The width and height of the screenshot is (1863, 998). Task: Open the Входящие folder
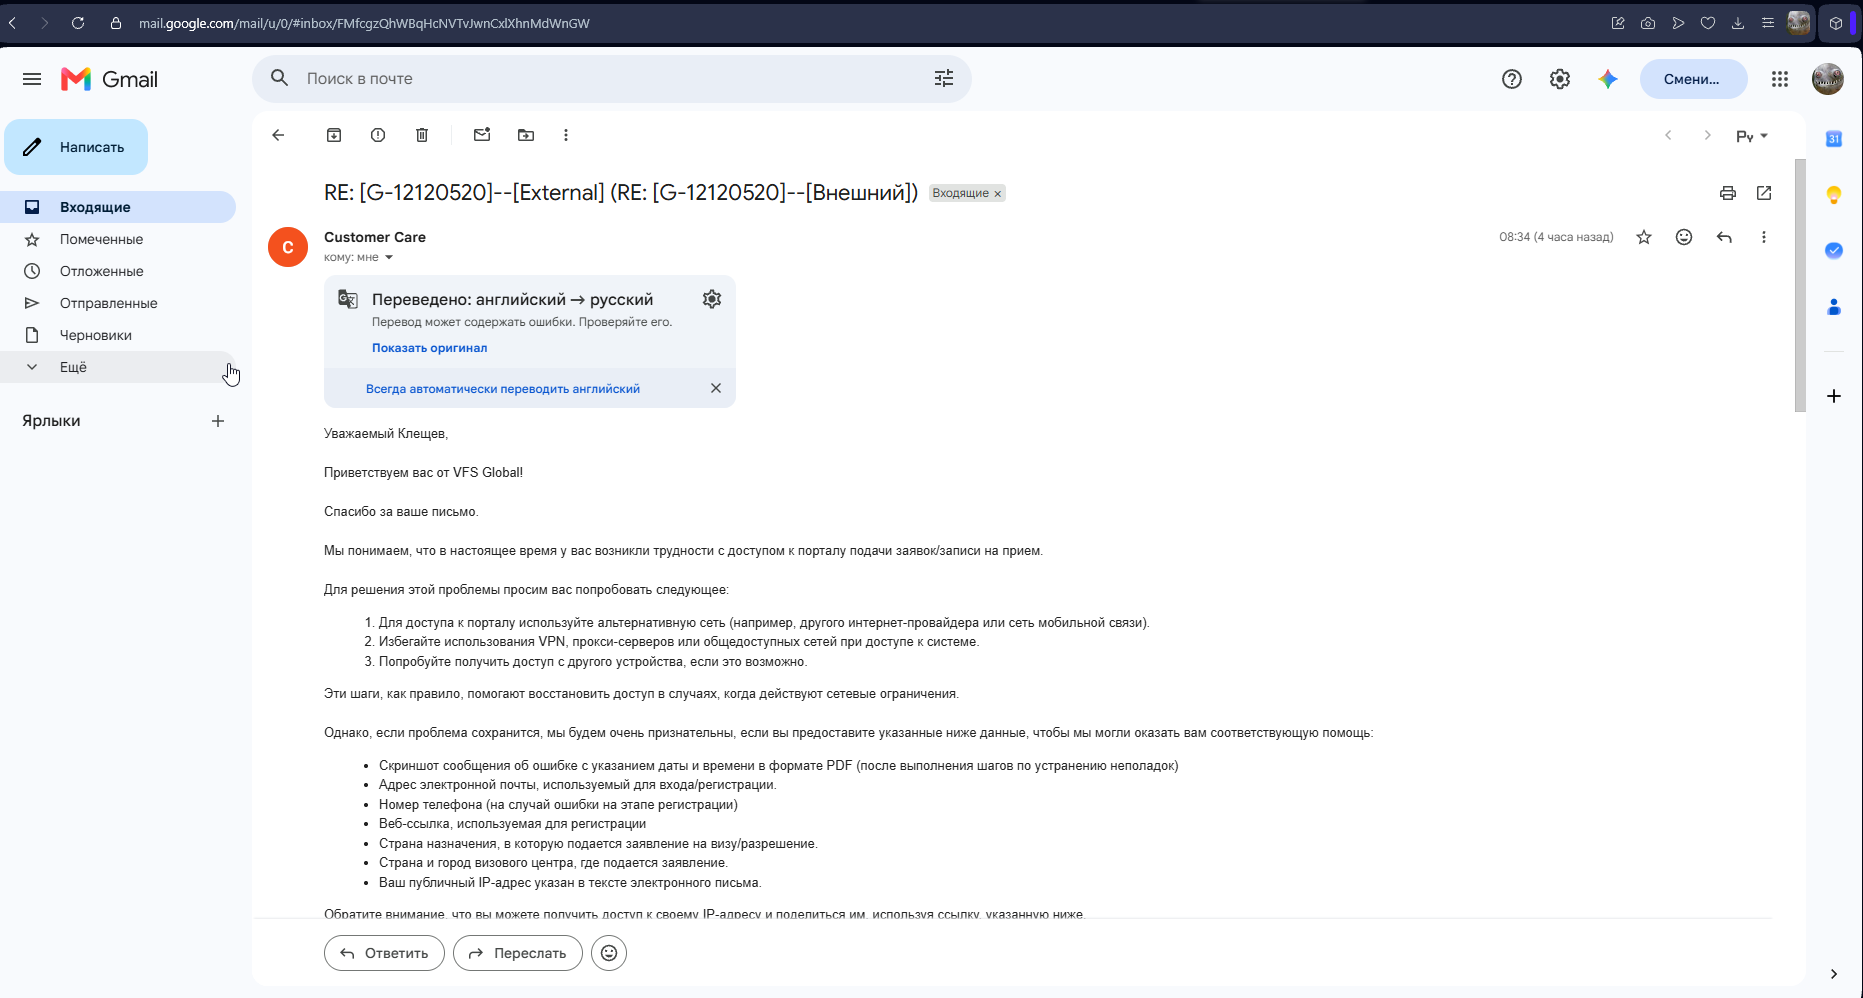[x=118, y=207]
